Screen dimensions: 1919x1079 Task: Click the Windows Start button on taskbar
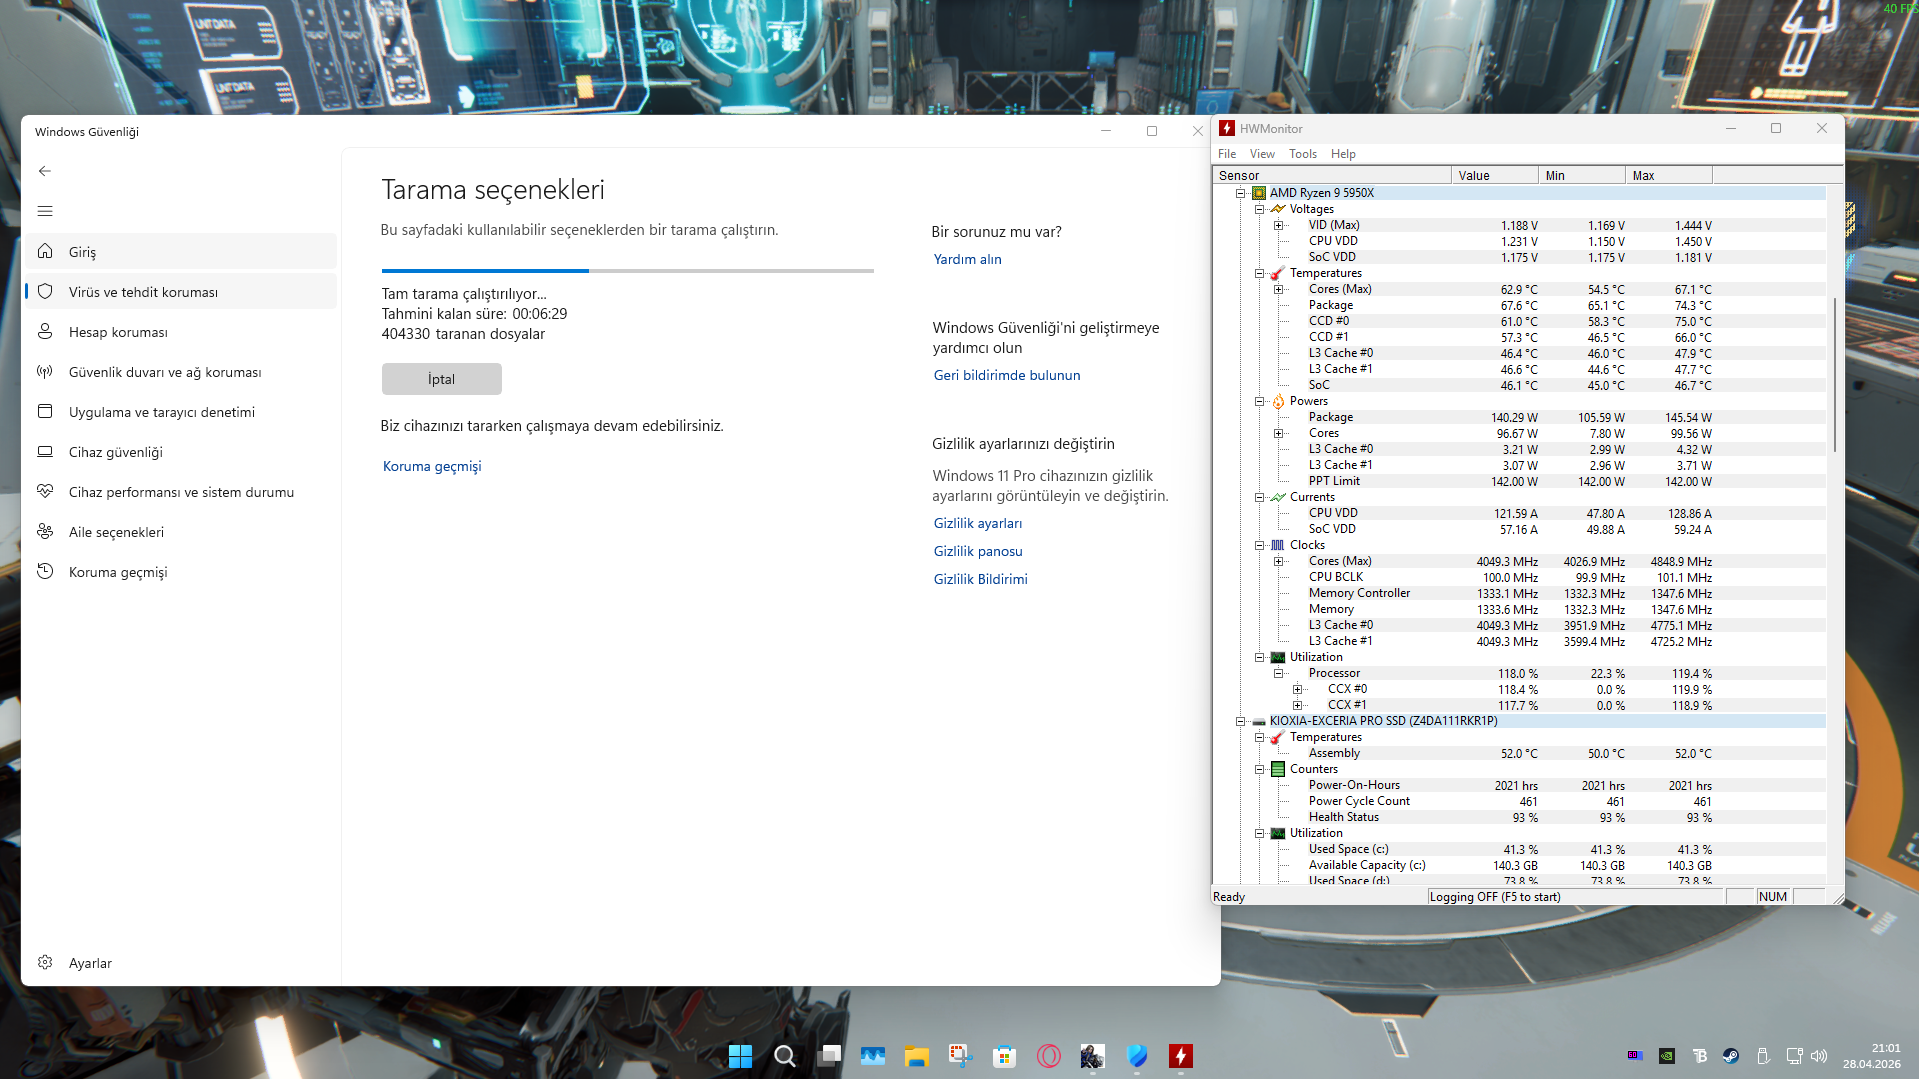[740, 1056]
